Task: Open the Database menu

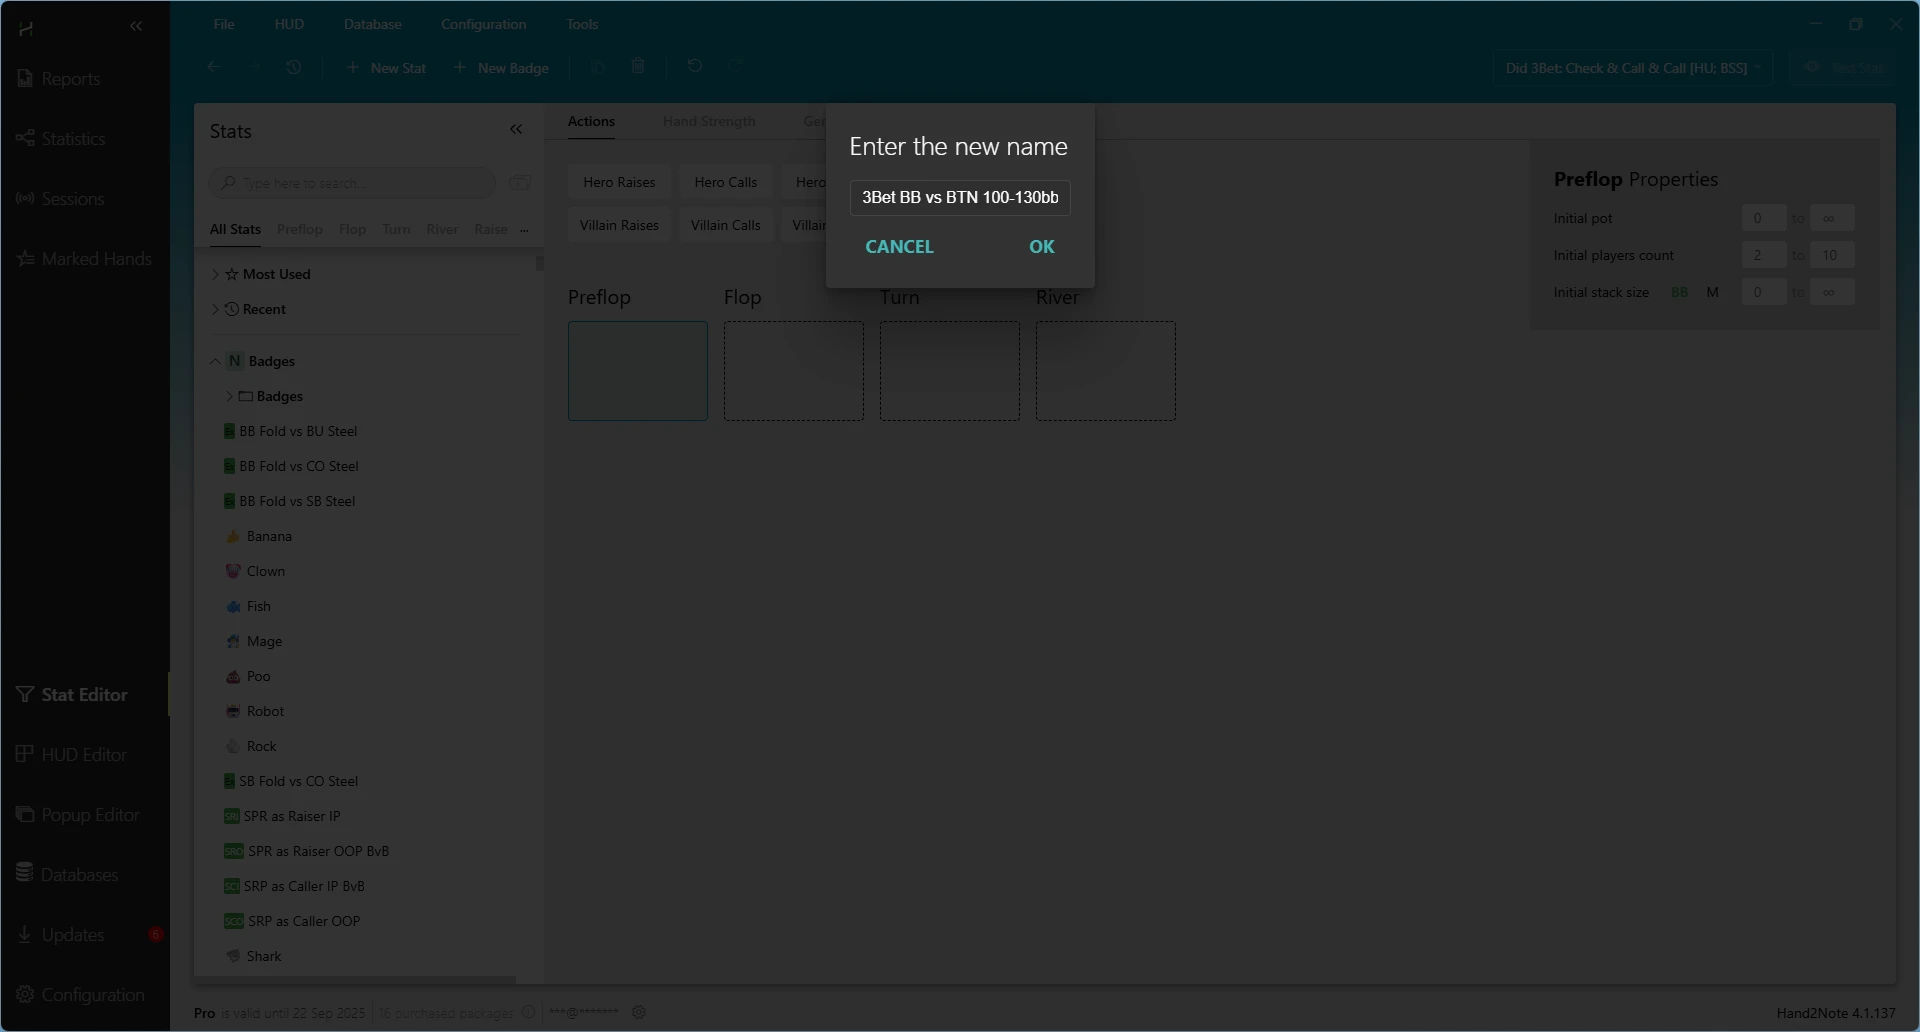Action: click(x=372, y=24)
